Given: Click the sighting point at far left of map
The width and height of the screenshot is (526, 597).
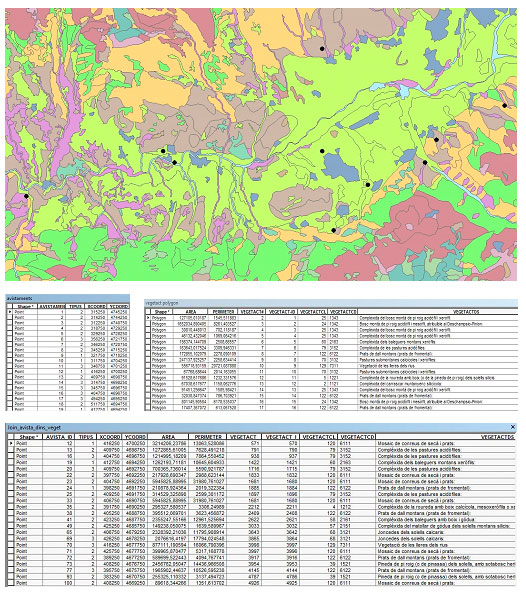Looking at the screenshot, I should 26,196.
